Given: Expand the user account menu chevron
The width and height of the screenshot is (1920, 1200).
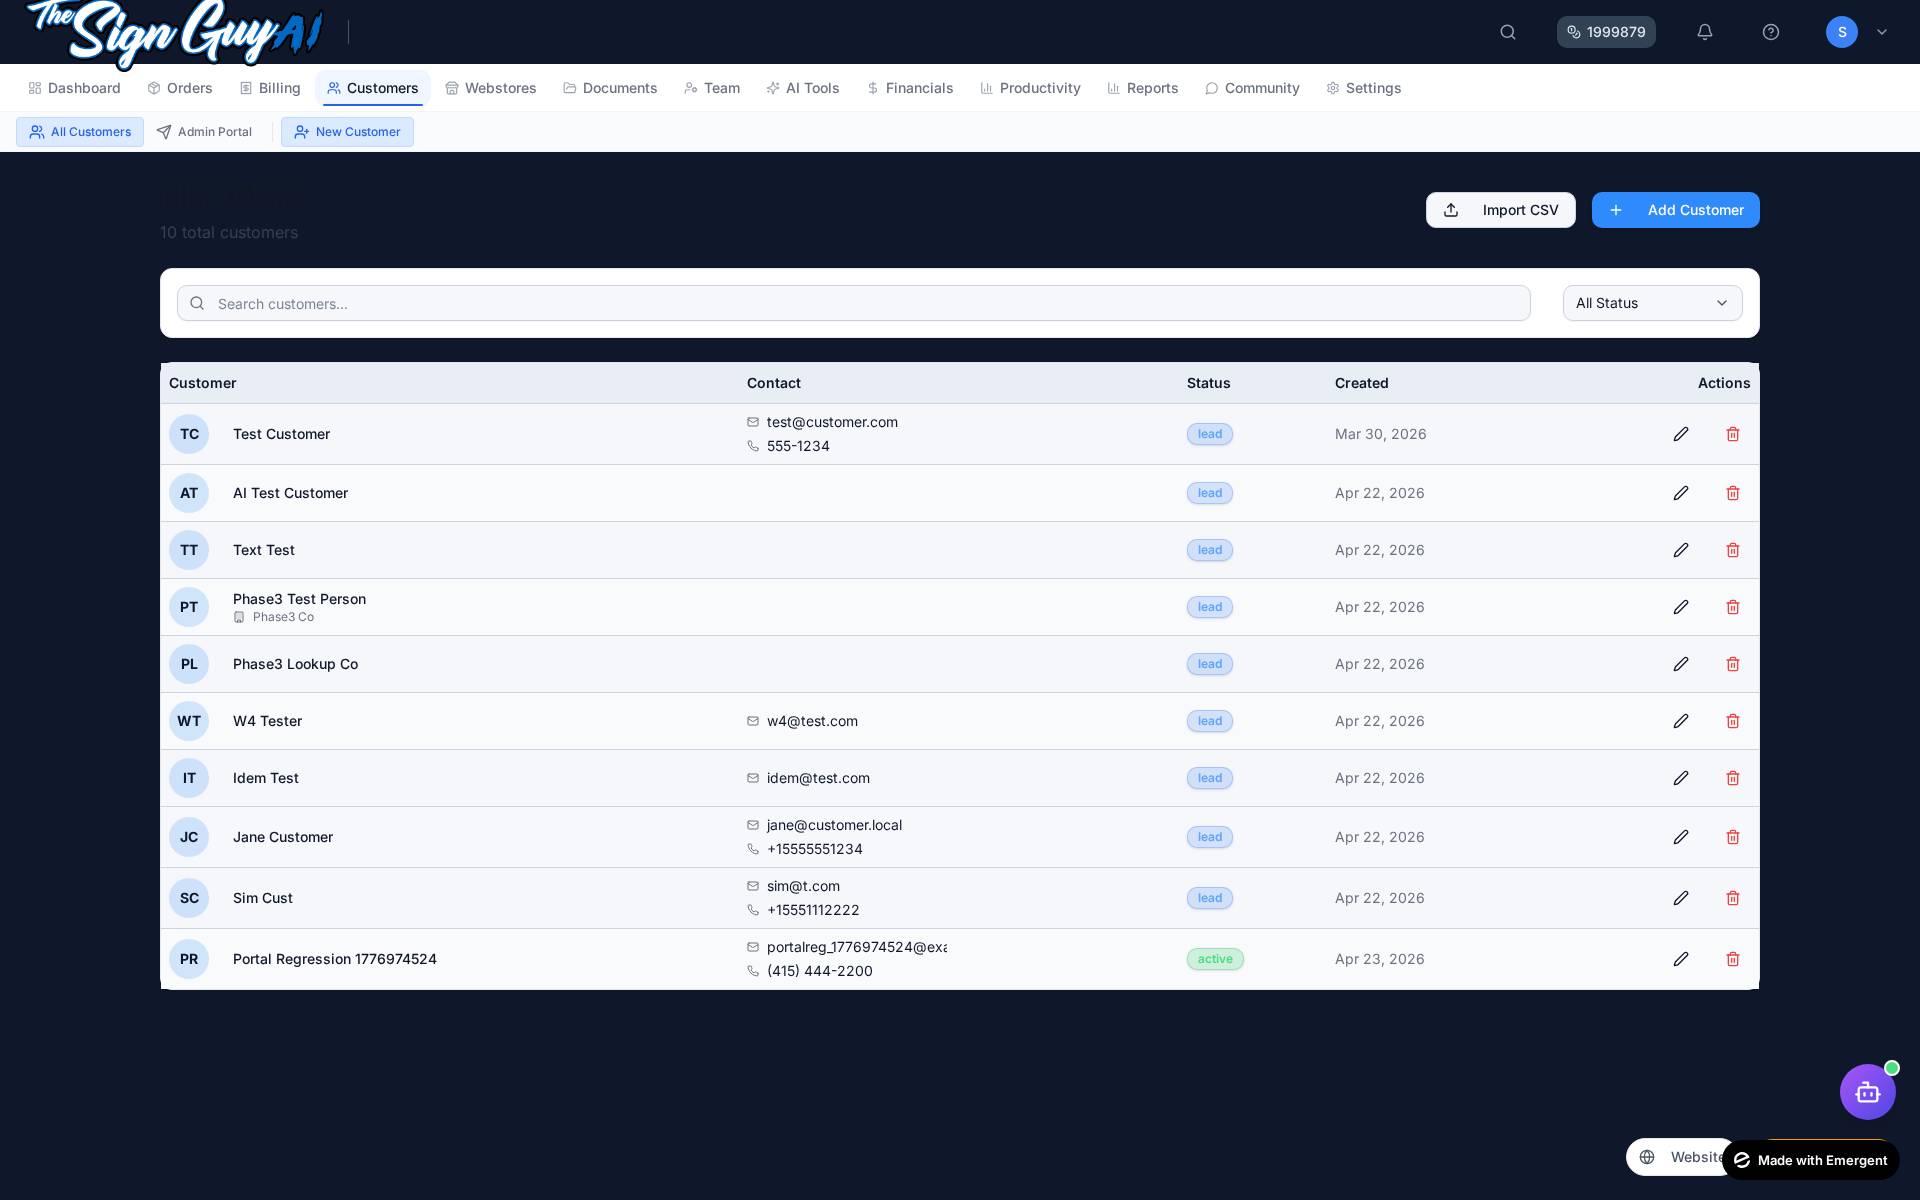Looking at the screenshot, I should point(1882,32).
